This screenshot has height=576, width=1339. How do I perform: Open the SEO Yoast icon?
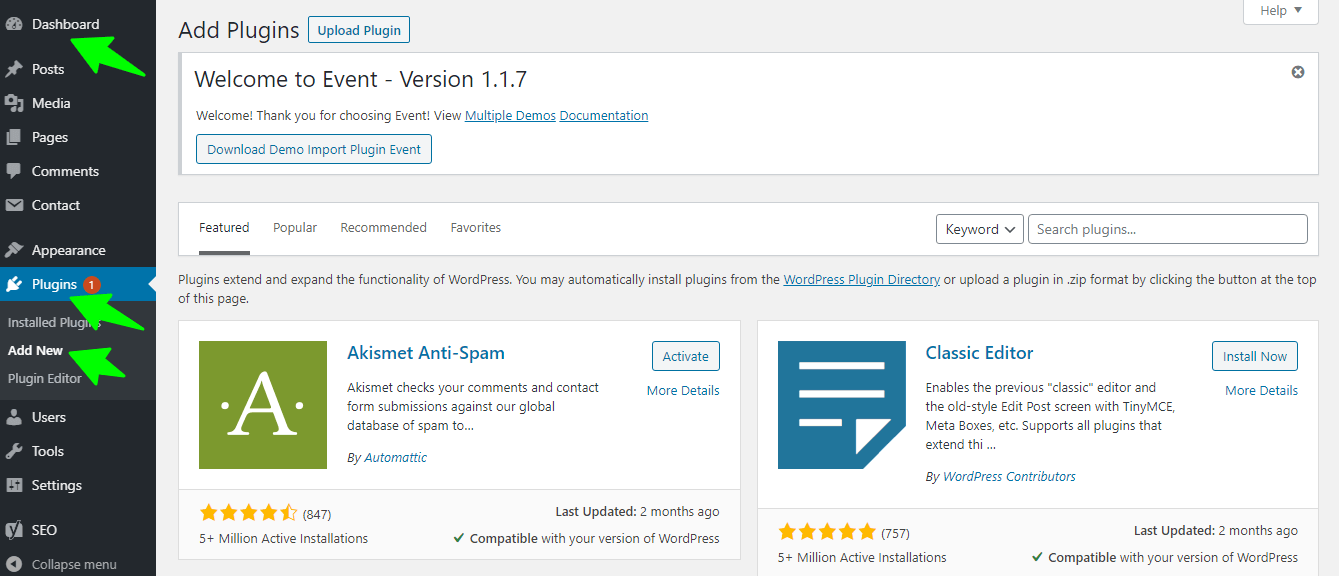(14, 530)
